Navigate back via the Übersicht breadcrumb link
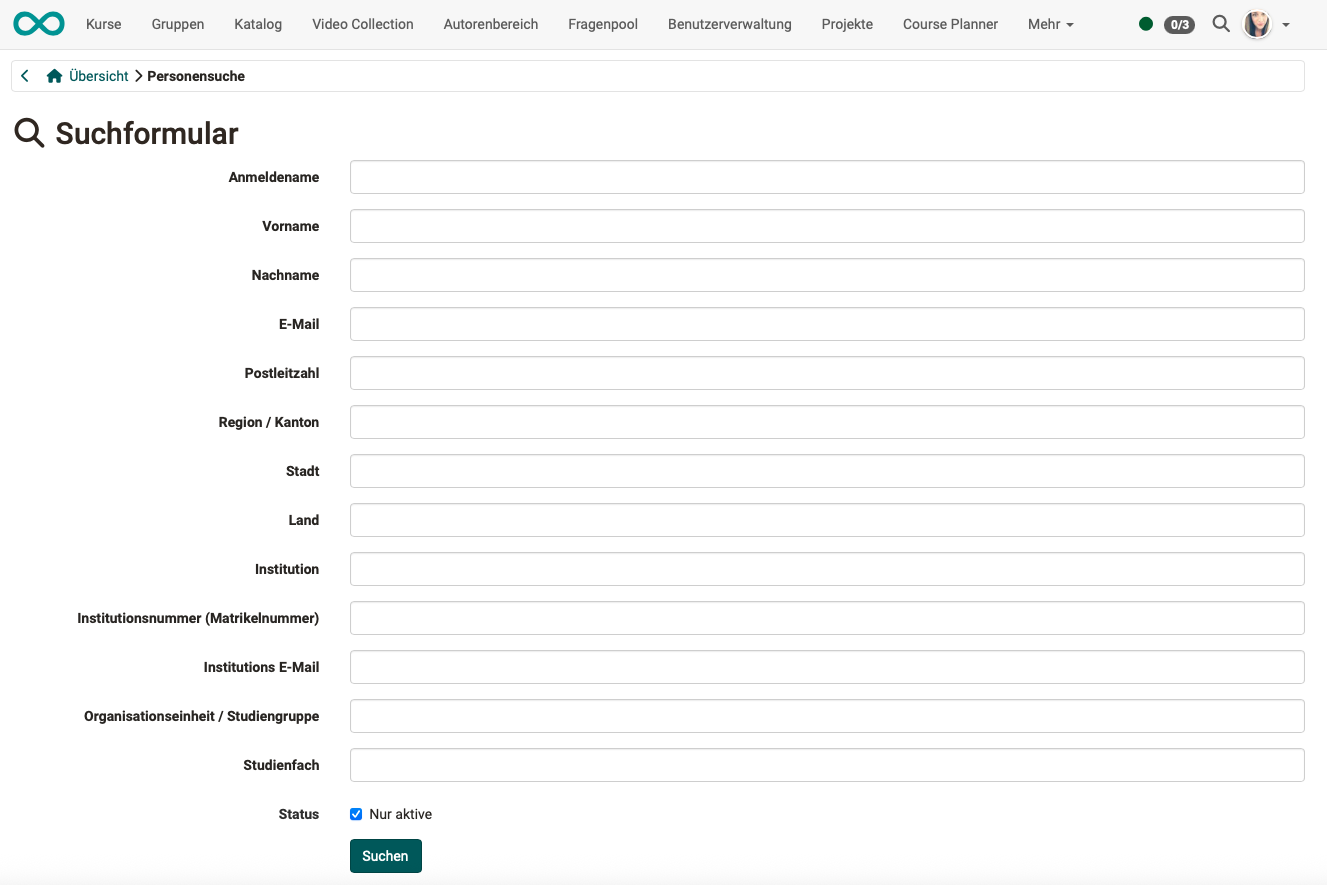The width and height of the screenshot is (1327, 885). 97,75
